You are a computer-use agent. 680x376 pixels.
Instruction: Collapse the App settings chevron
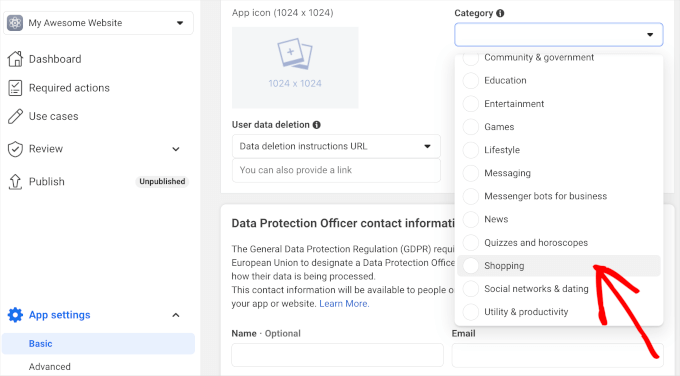[176, 315]
